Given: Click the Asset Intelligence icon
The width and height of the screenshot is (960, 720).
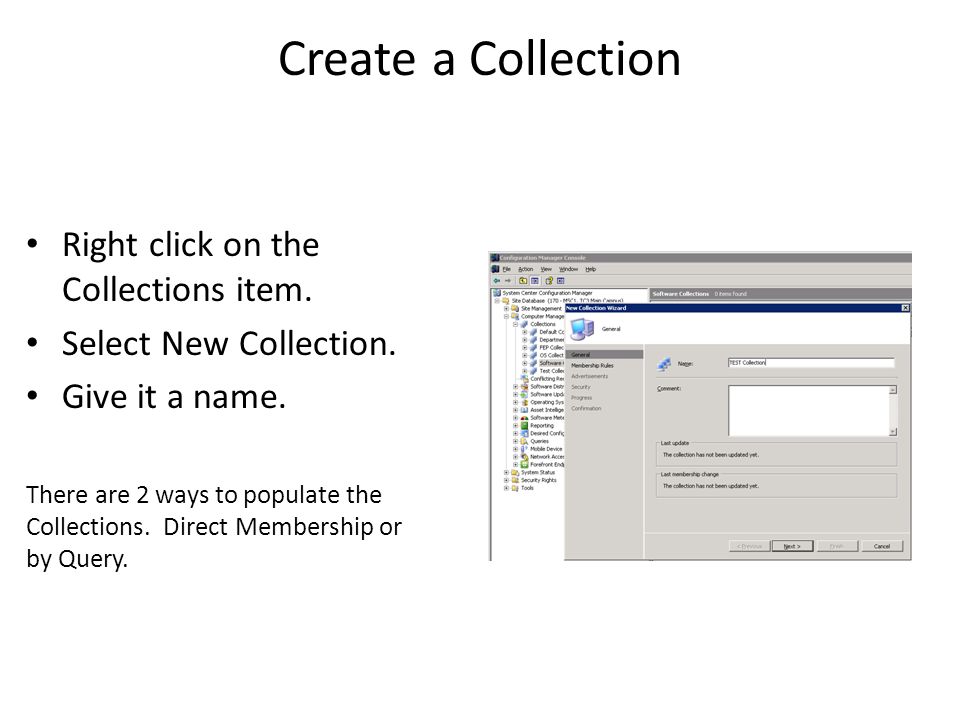Looking at the screenshot, I should (525, 410).
